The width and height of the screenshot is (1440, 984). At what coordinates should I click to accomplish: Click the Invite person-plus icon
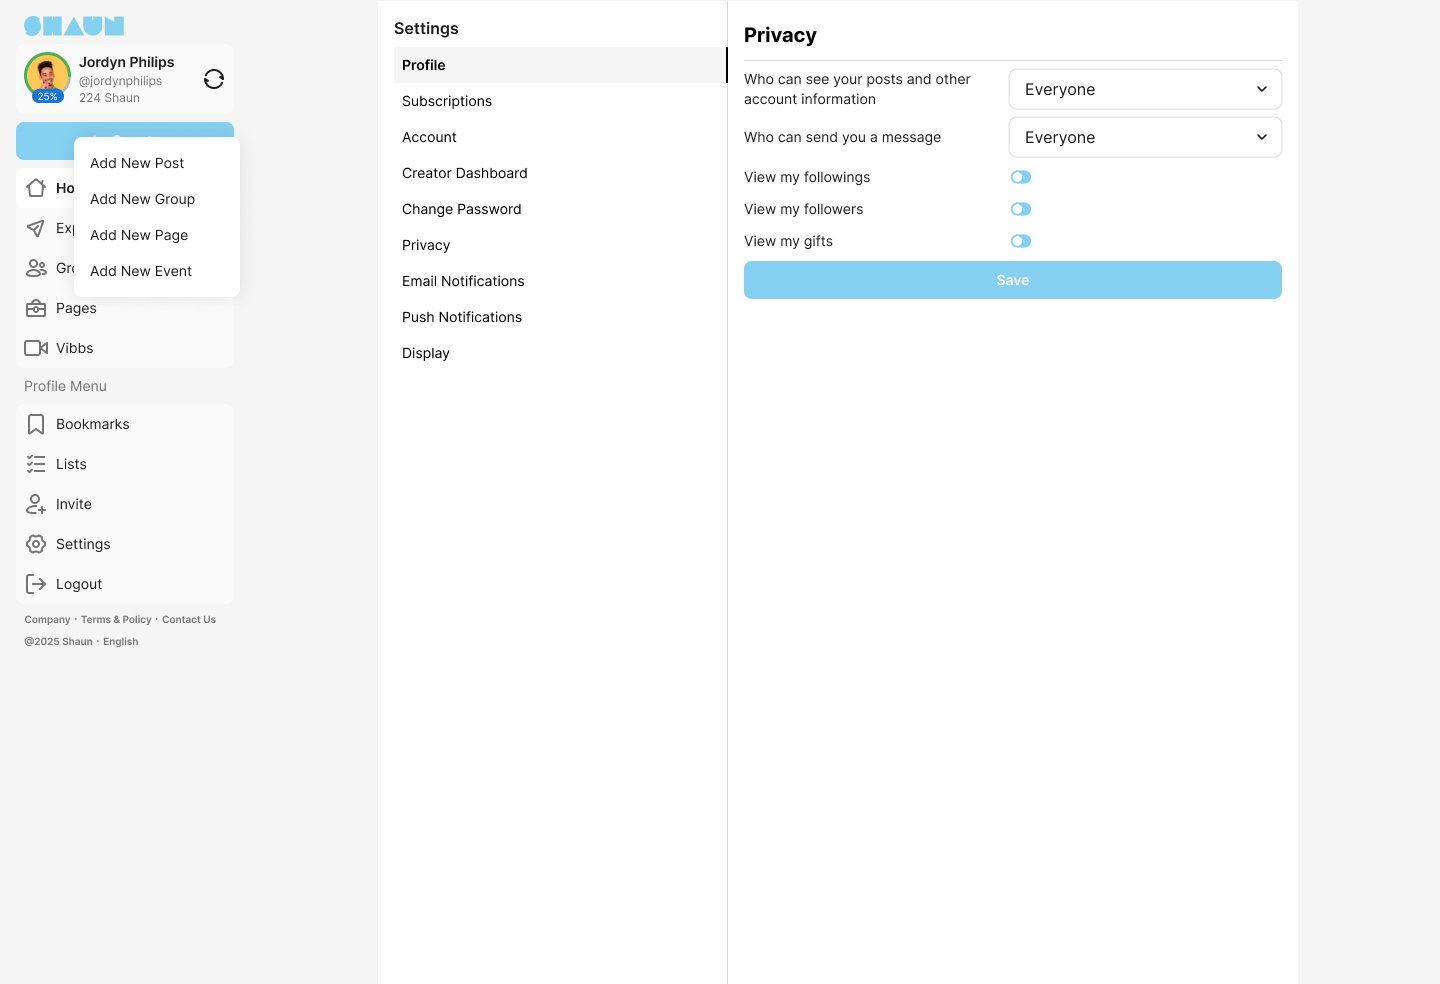point(36,504)
